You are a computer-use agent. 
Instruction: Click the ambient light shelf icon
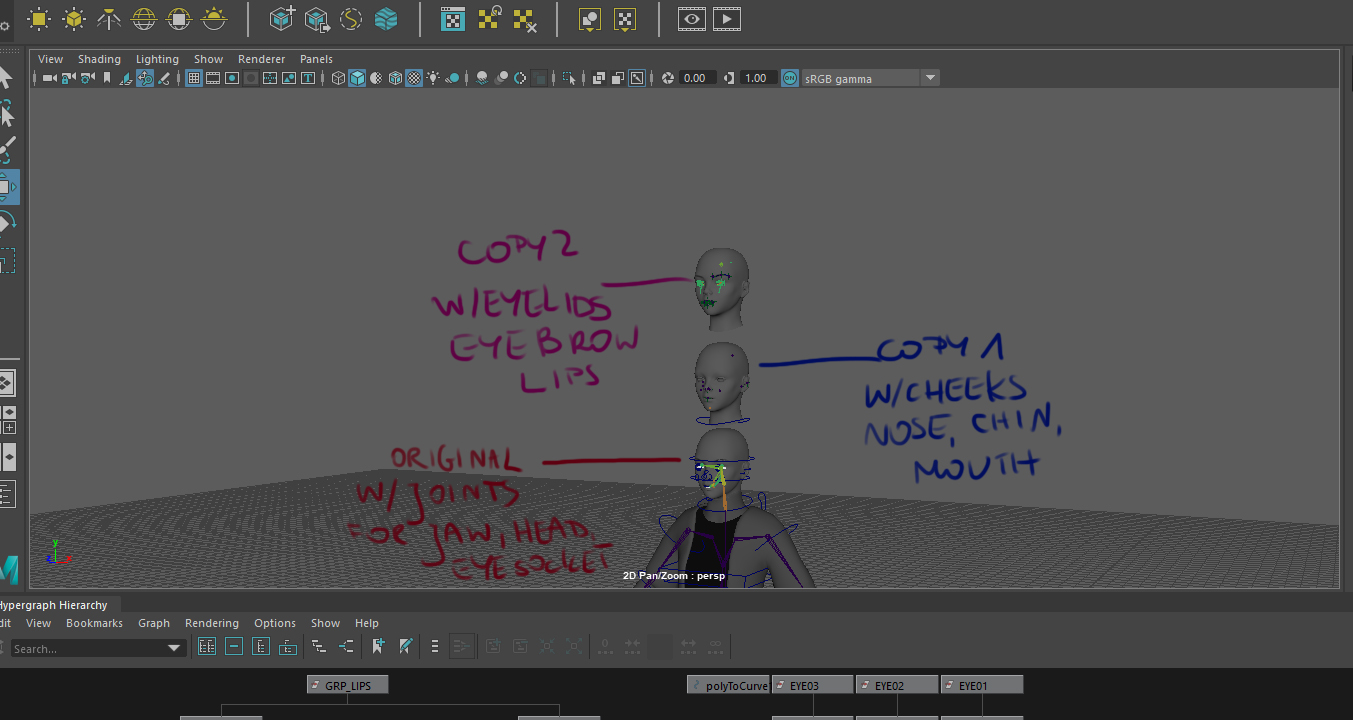click(39, 18)
